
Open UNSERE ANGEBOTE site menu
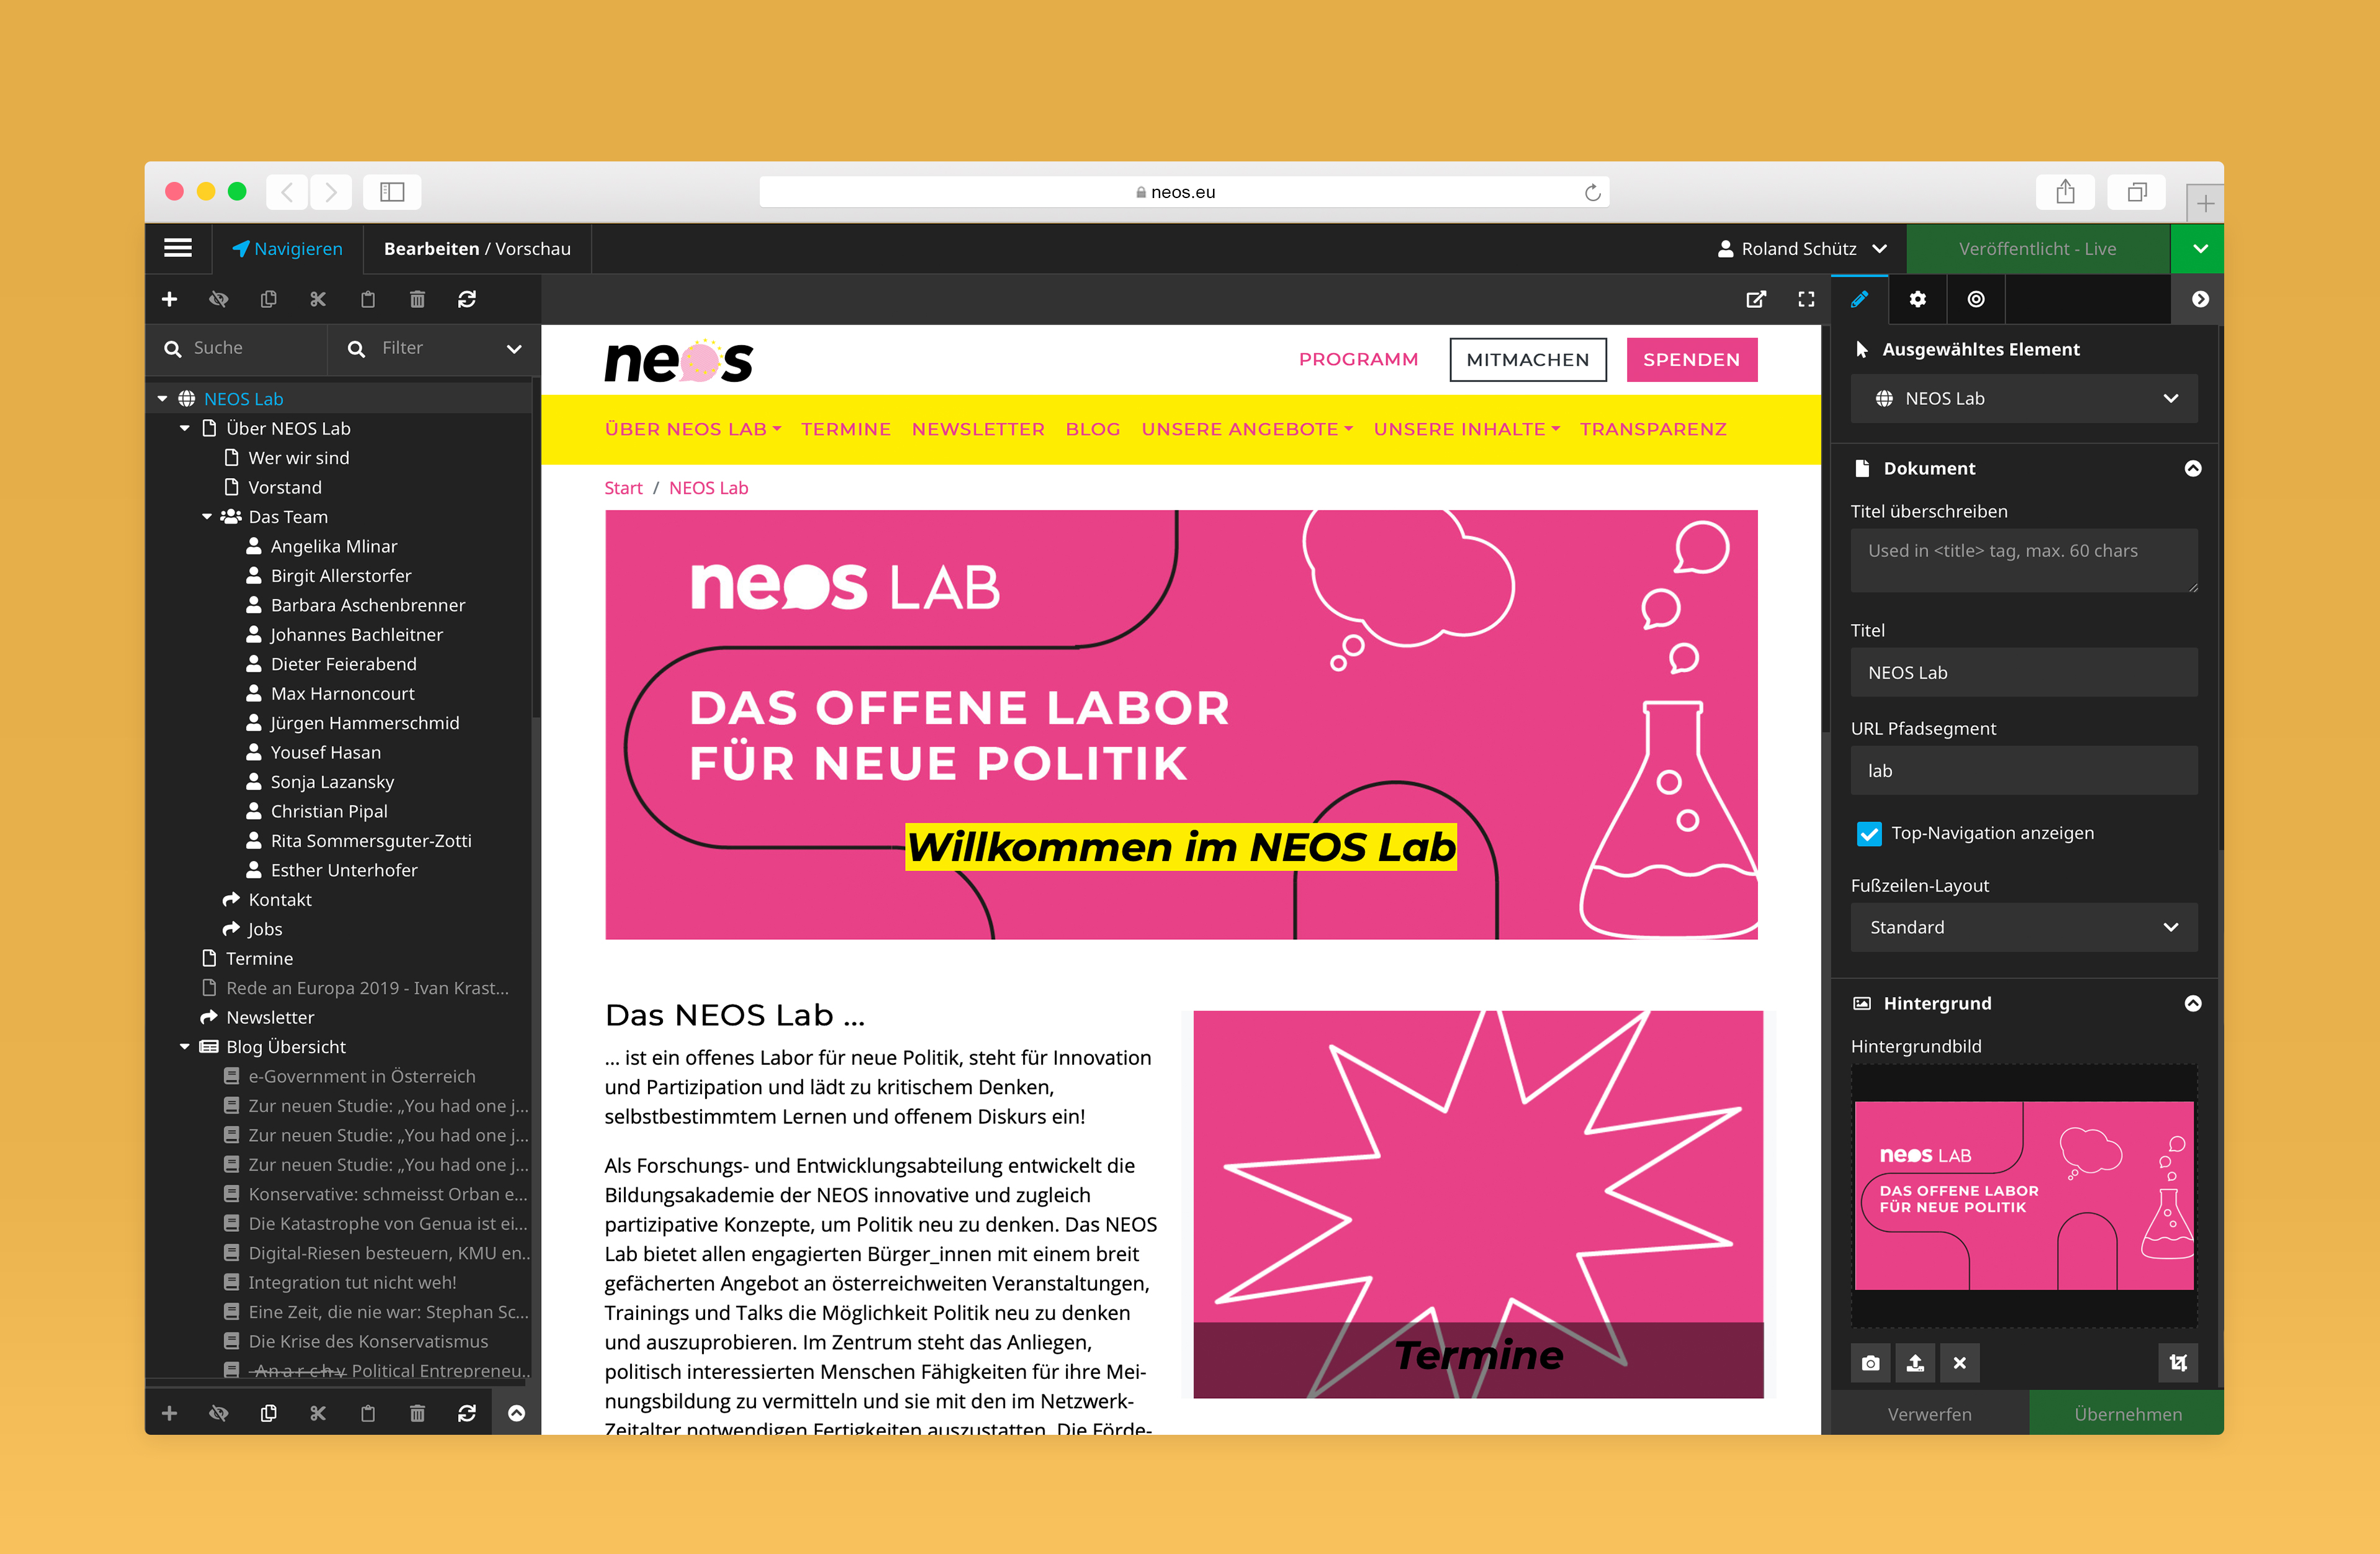pos(1247,429)
